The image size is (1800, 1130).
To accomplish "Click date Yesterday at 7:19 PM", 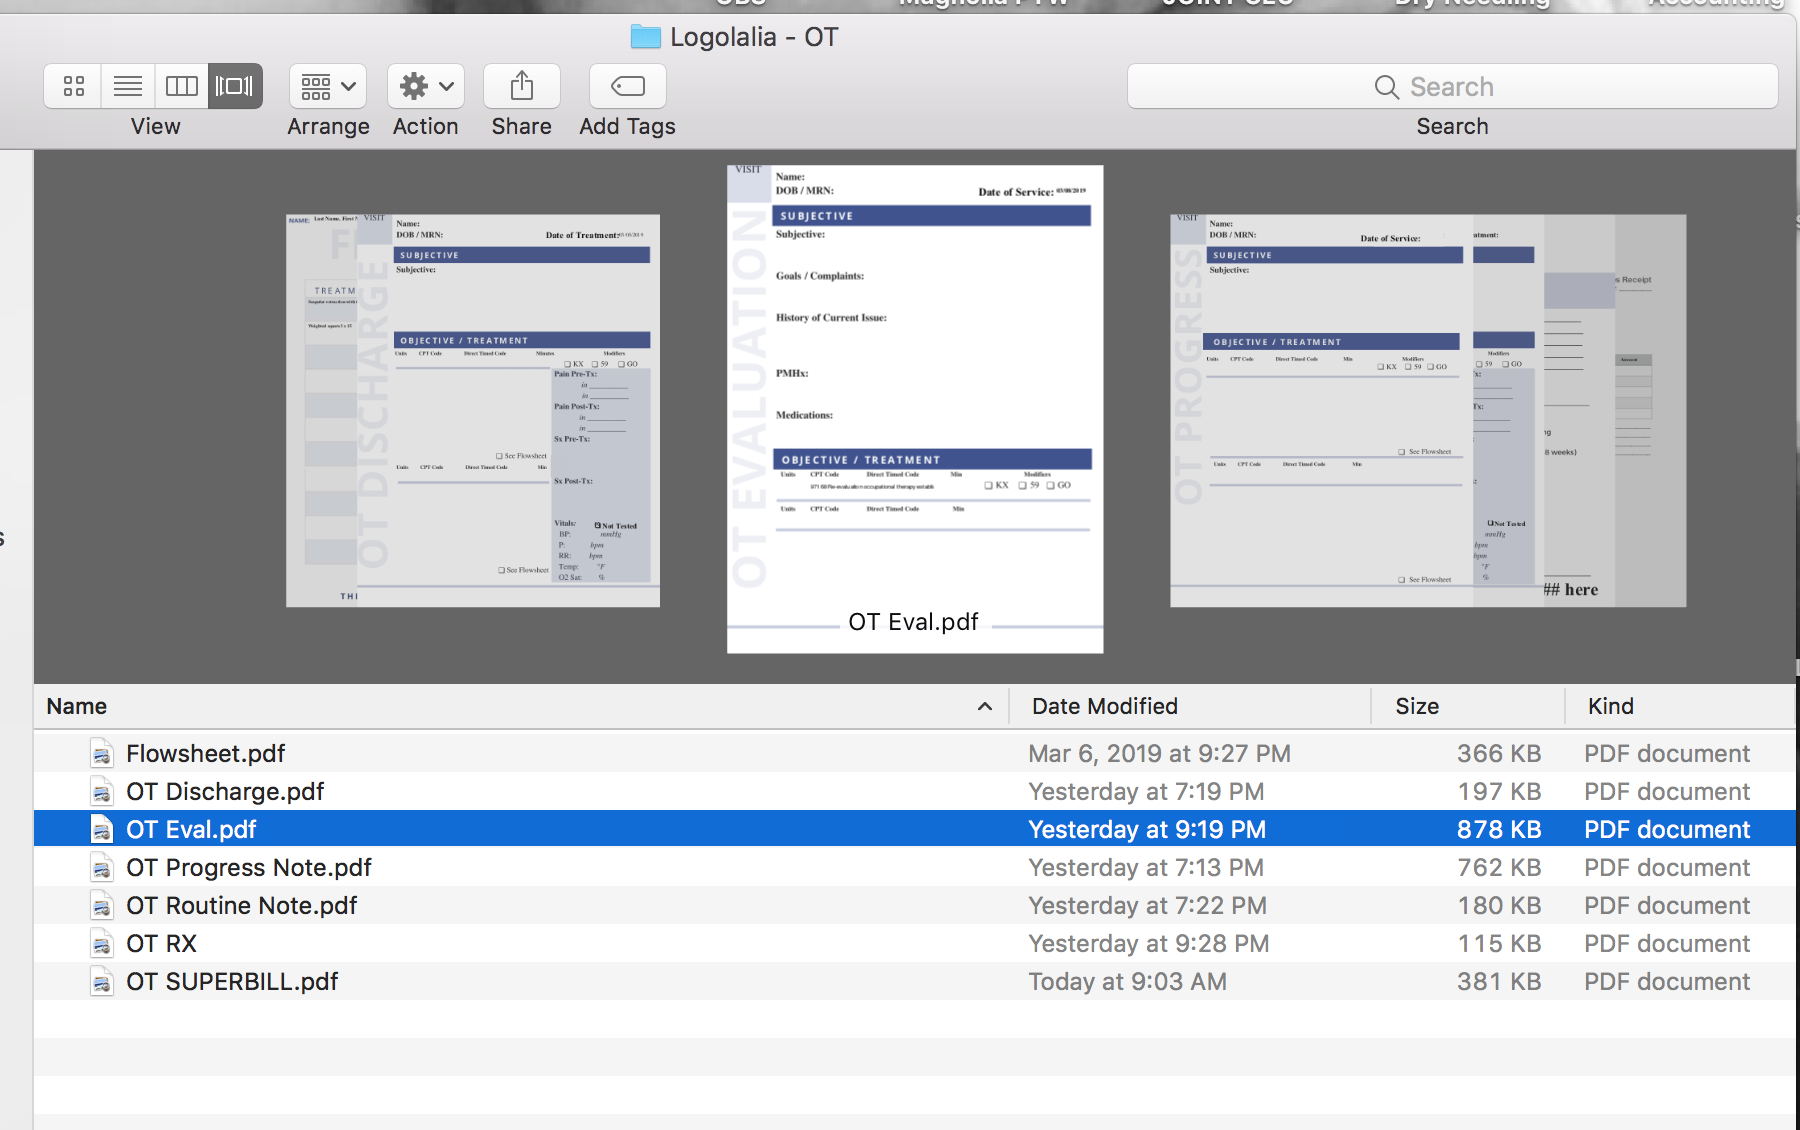I will (1146, 791).
